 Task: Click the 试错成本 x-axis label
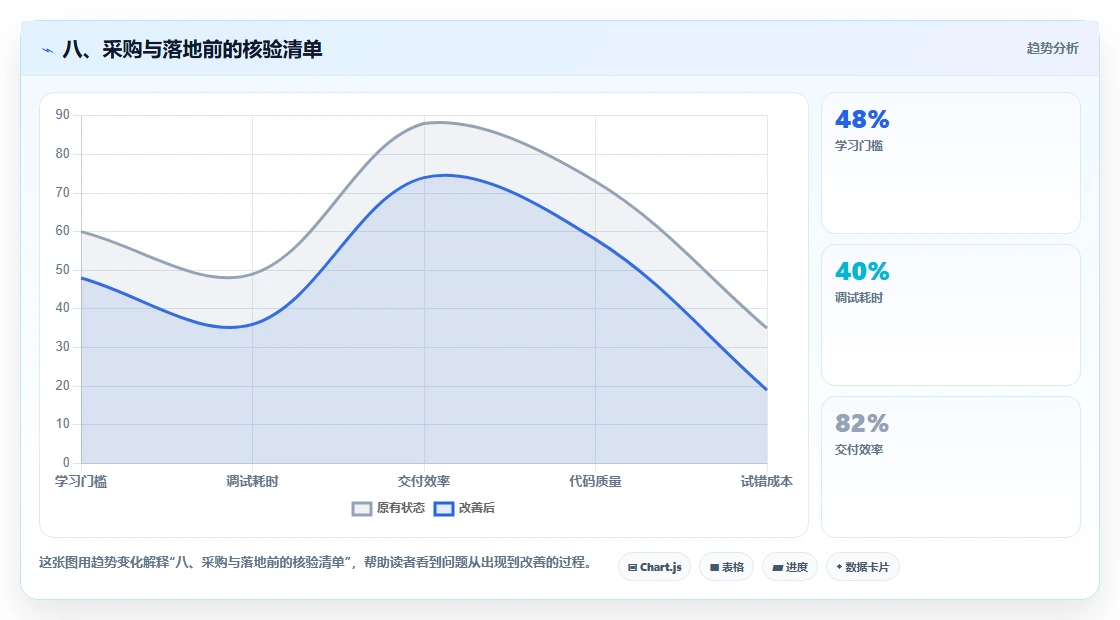766,481
